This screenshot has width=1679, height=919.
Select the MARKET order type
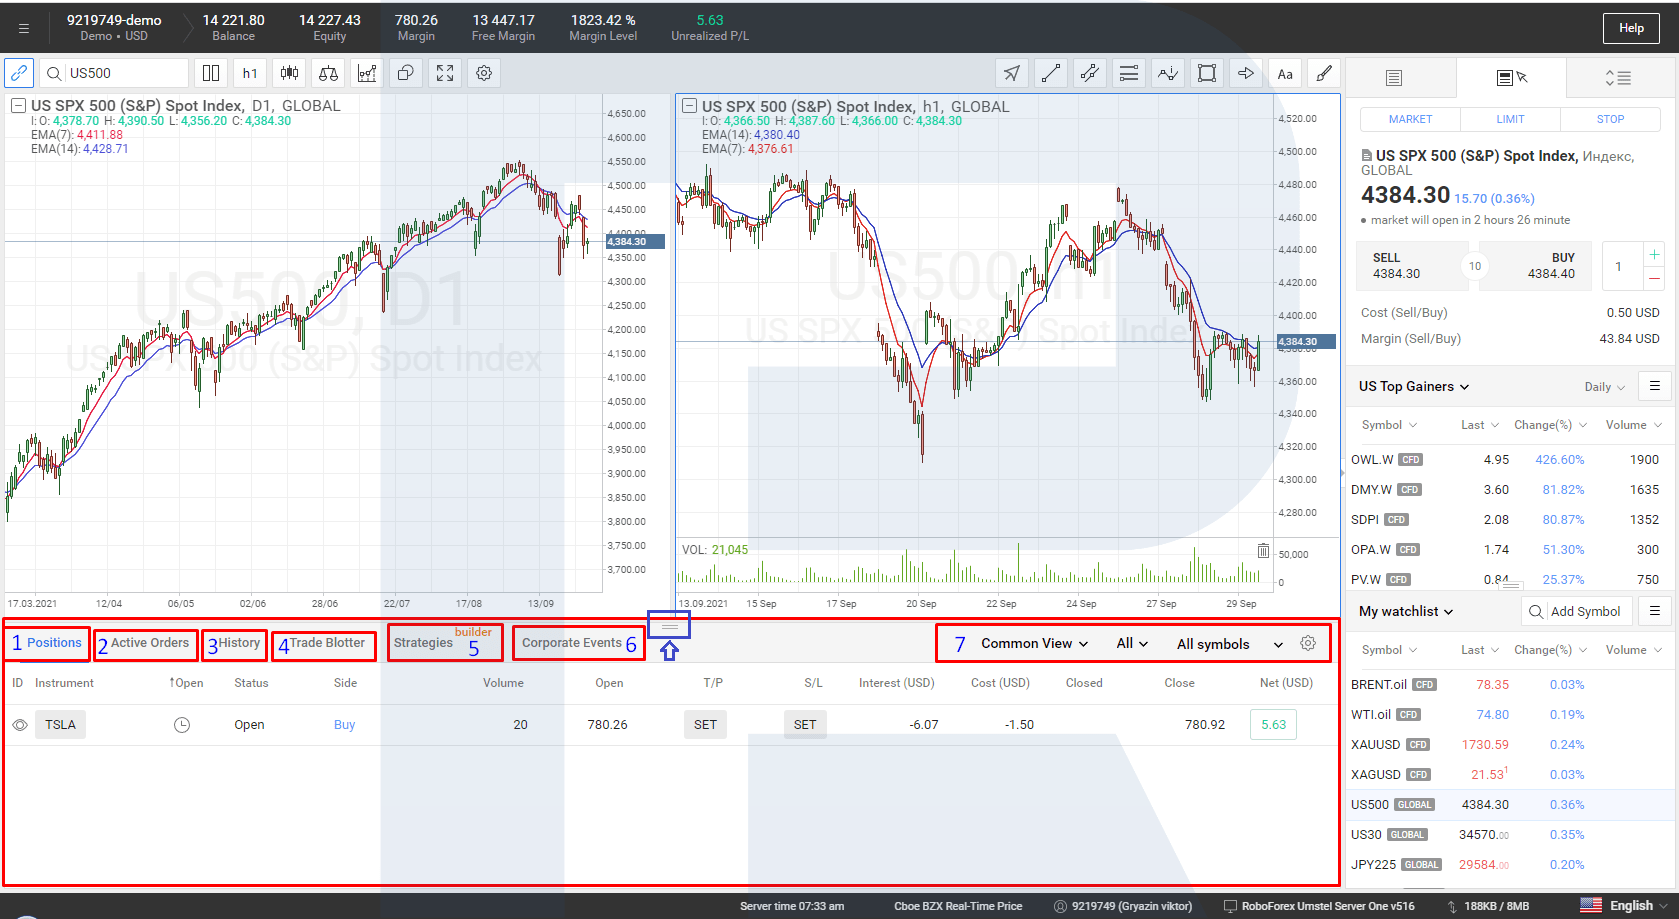tap(1410, 119)
